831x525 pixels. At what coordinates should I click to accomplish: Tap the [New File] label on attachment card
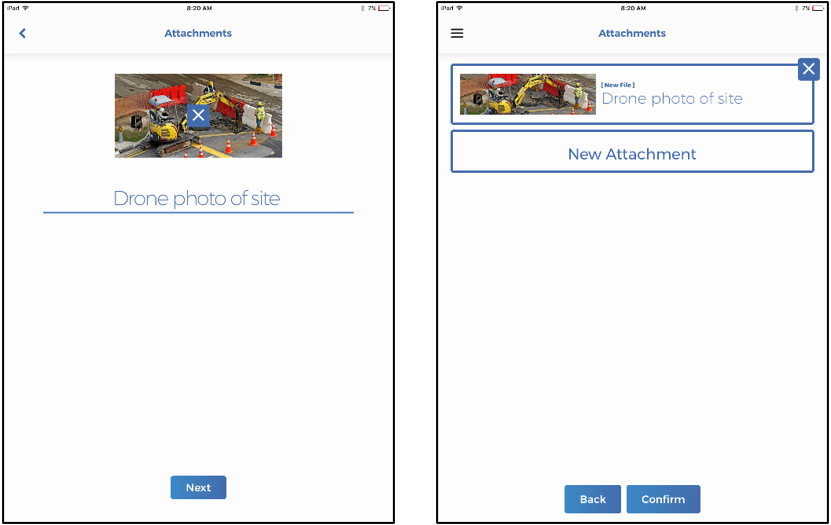tap(617, 85)
